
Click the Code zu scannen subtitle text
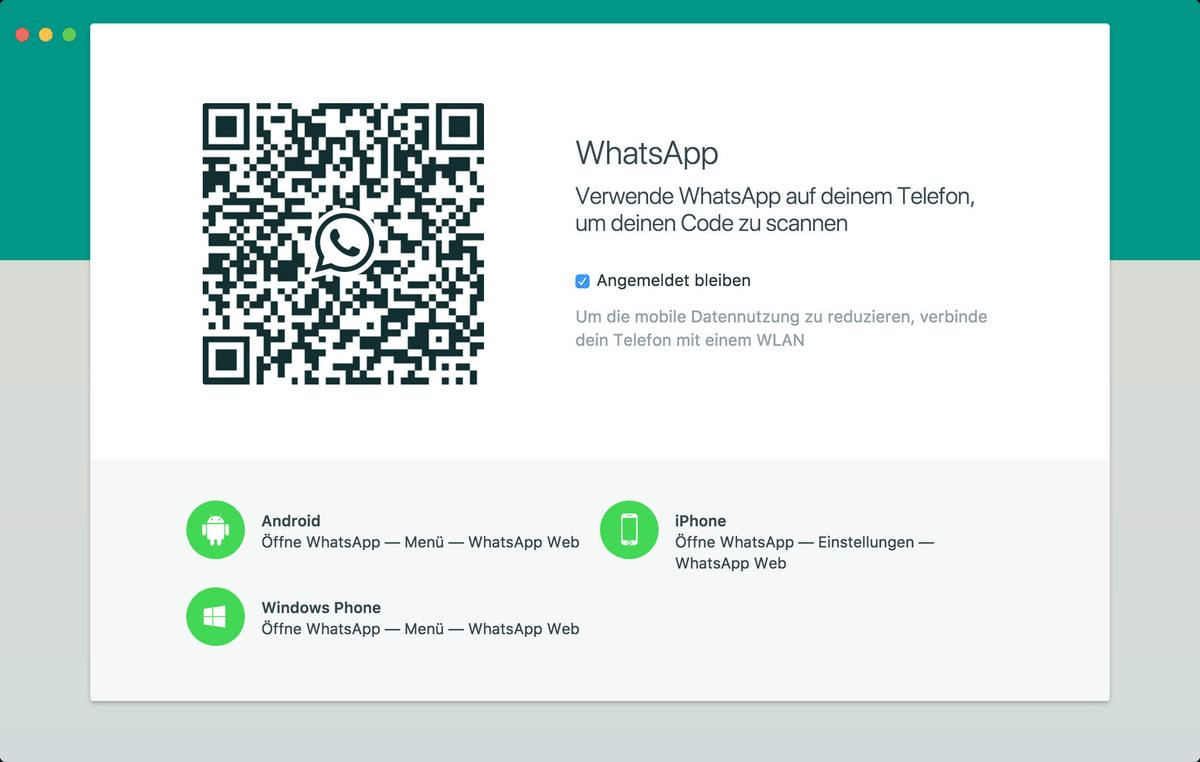click(780, 210)
